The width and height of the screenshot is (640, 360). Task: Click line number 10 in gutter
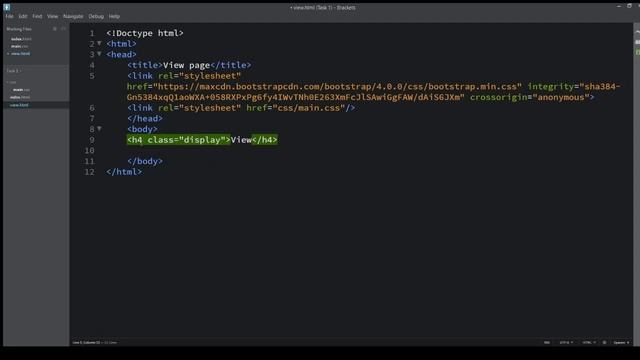[x=90, y=151]
